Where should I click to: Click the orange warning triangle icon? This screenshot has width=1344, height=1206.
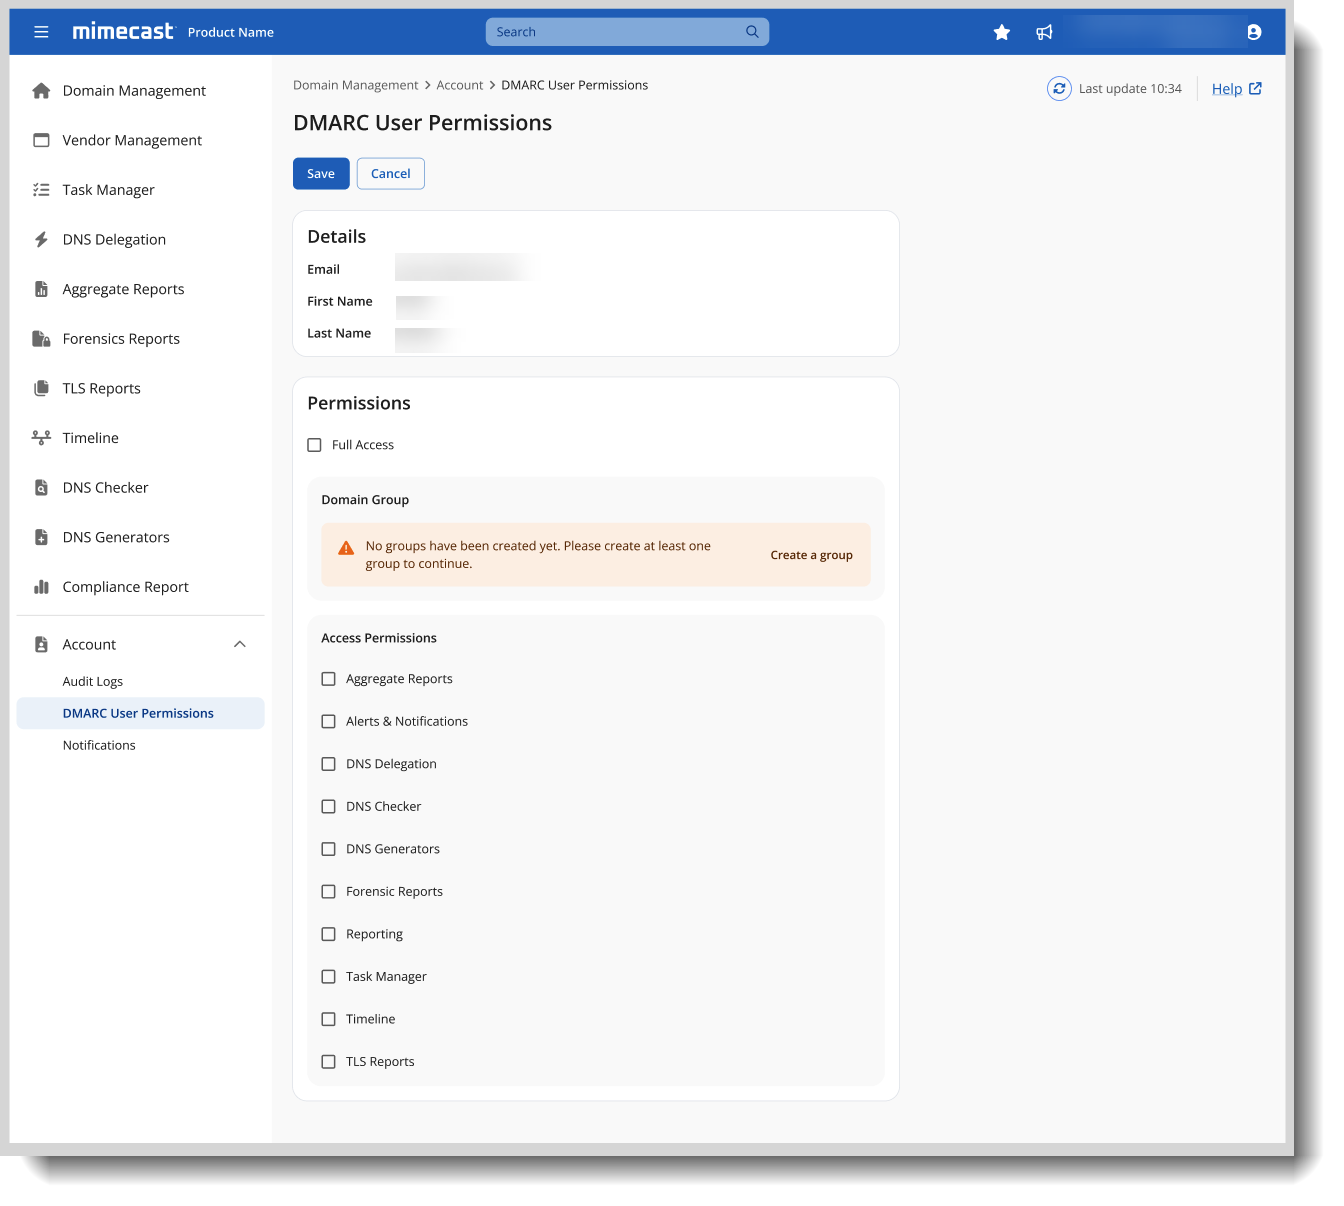coord(346,548)
